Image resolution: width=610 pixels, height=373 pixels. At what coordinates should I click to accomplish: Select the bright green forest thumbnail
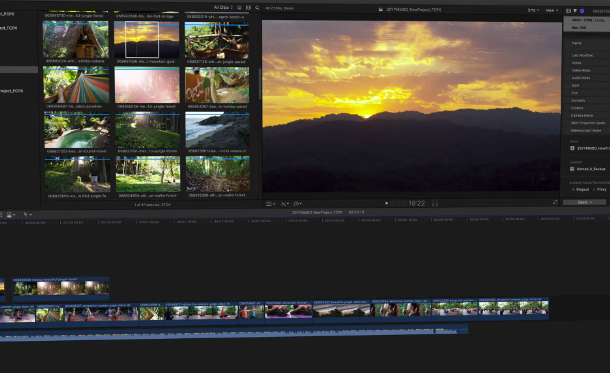tap(148, 175)
